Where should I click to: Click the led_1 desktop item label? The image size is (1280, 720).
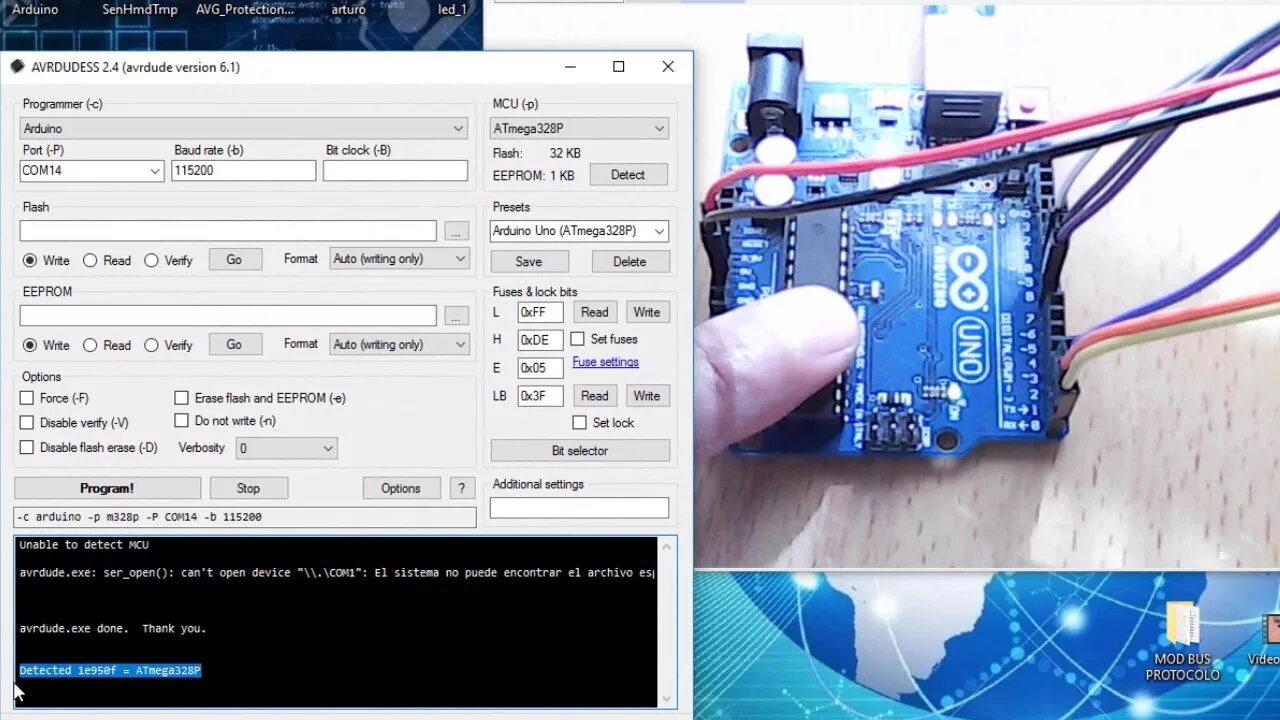coord(452,9)
